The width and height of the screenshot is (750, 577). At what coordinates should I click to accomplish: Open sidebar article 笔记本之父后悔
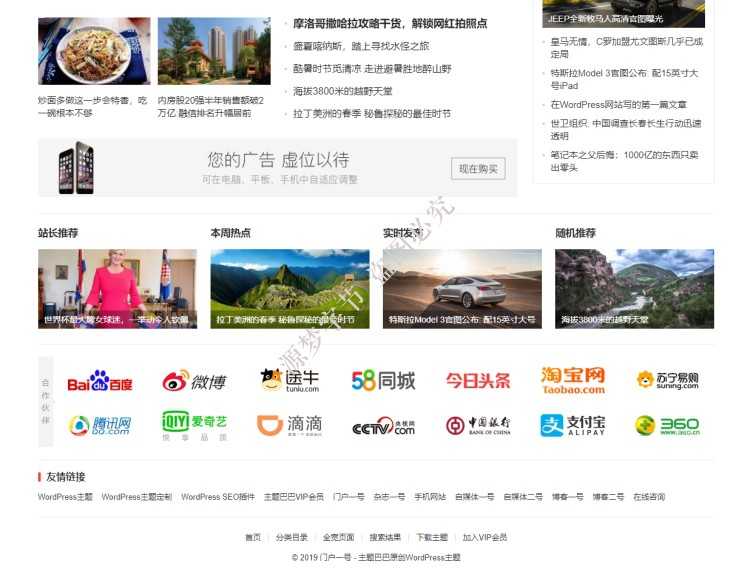624,161
